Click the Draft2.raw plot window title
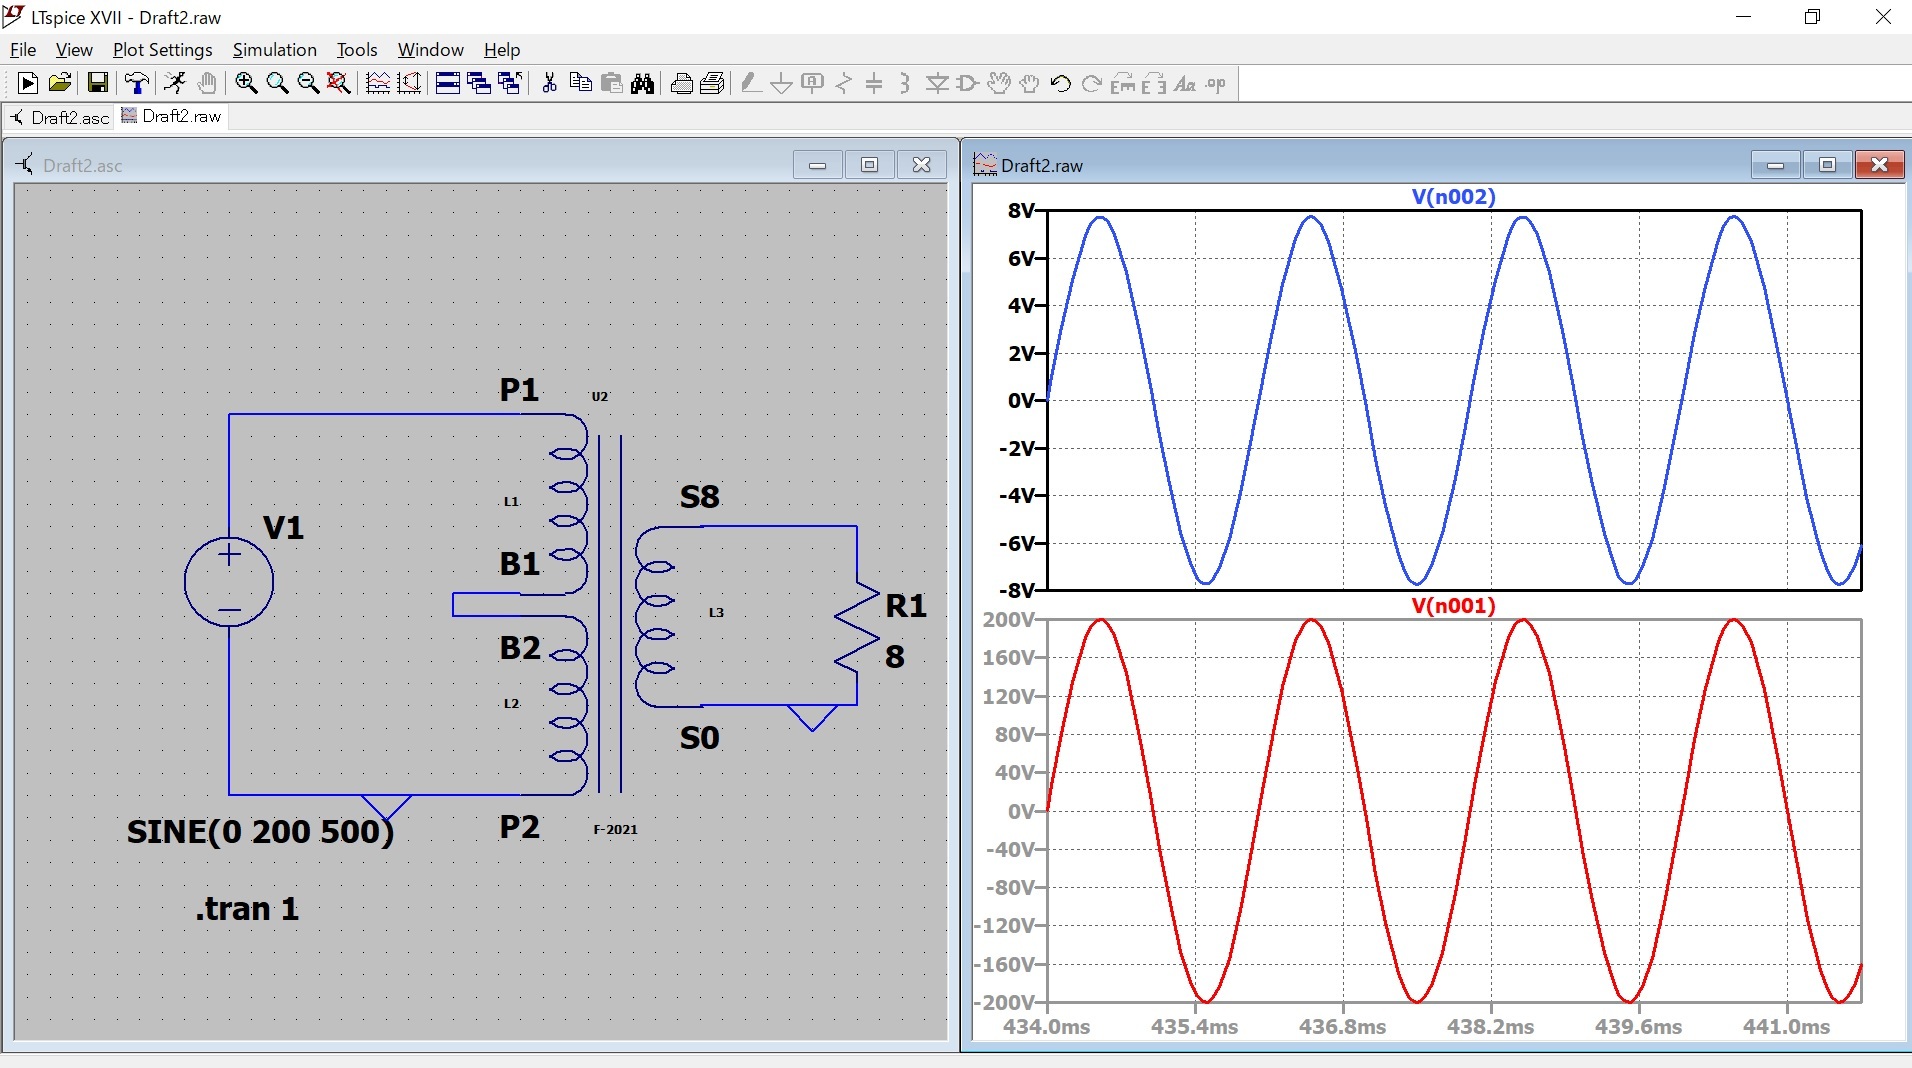 pyautogui.click(x=1042, y=165)
